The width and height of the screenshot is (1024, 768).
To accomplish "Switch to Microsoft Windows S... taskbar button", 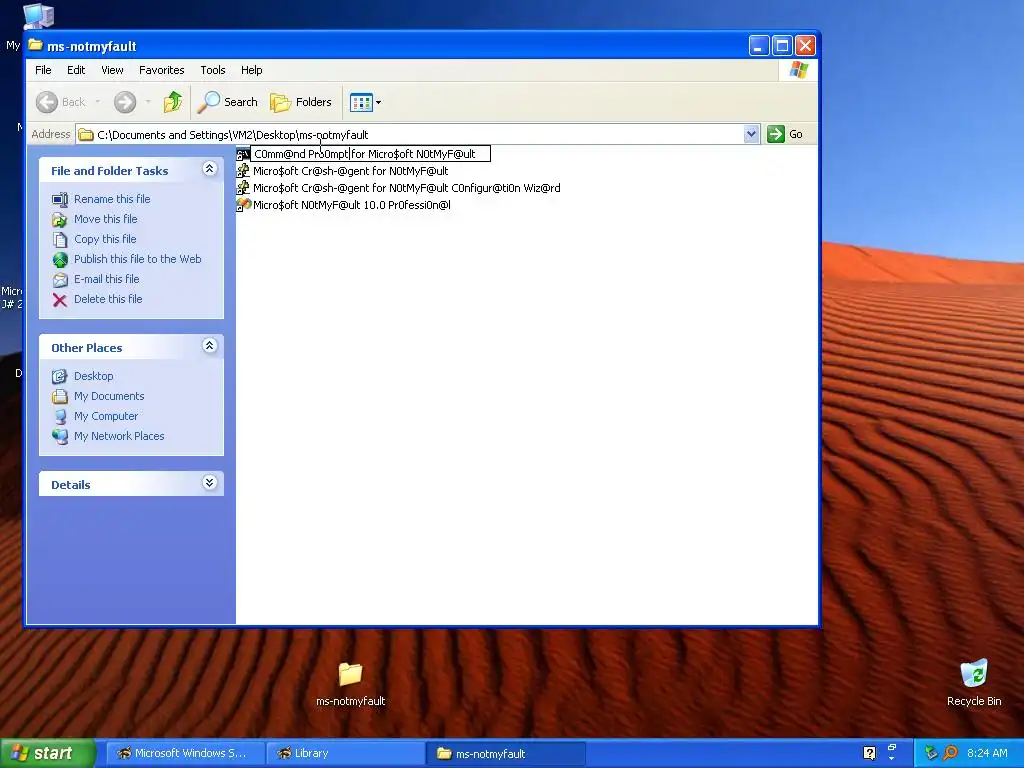I will tap(185, 753).
